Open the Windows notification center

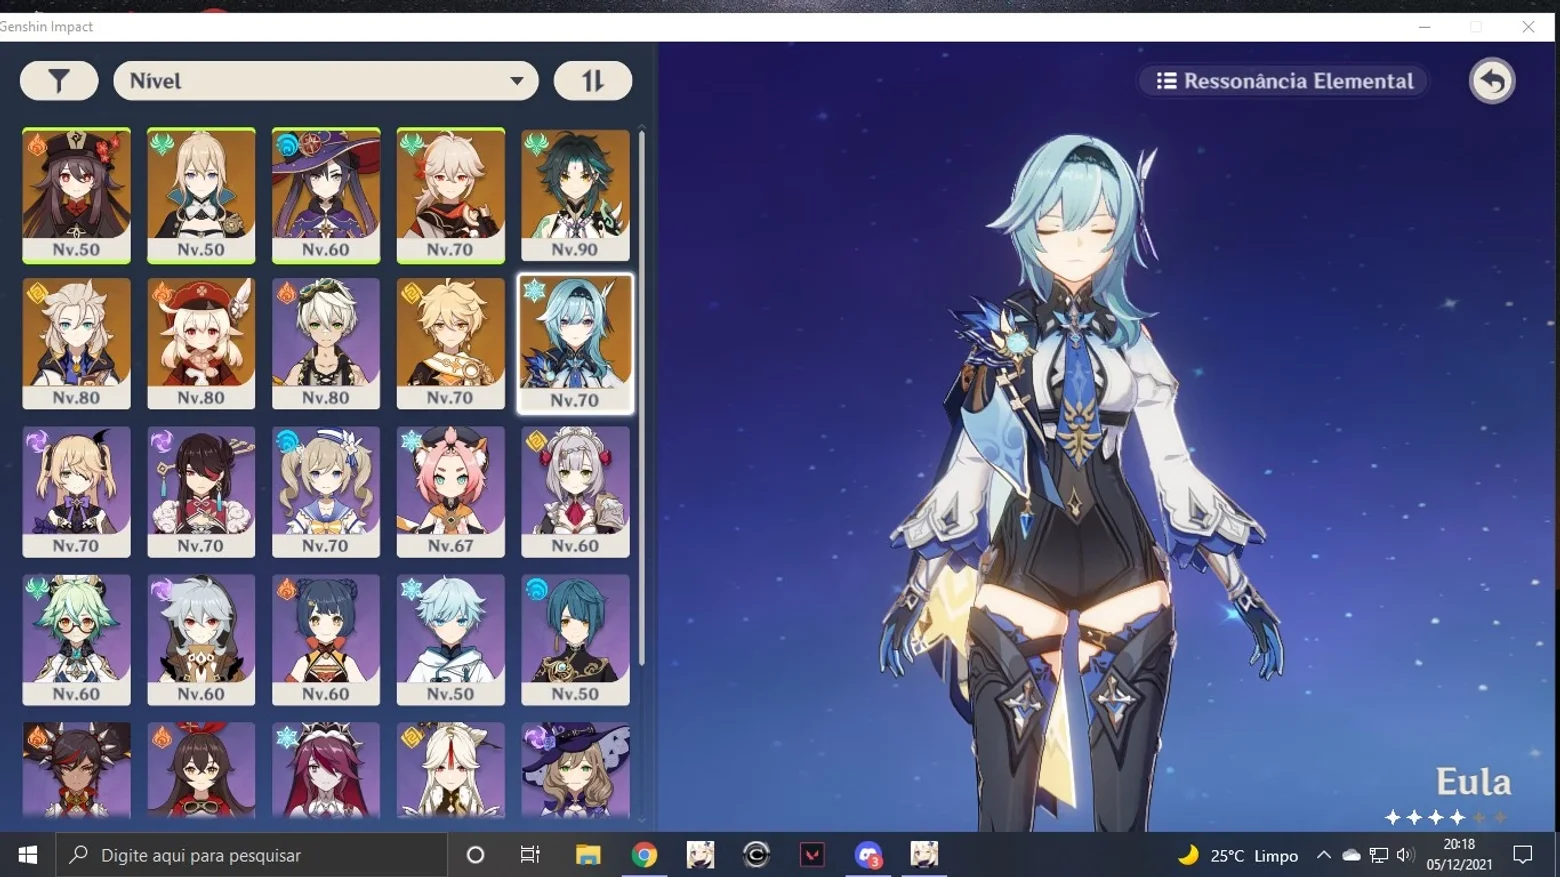point(1523,855)
